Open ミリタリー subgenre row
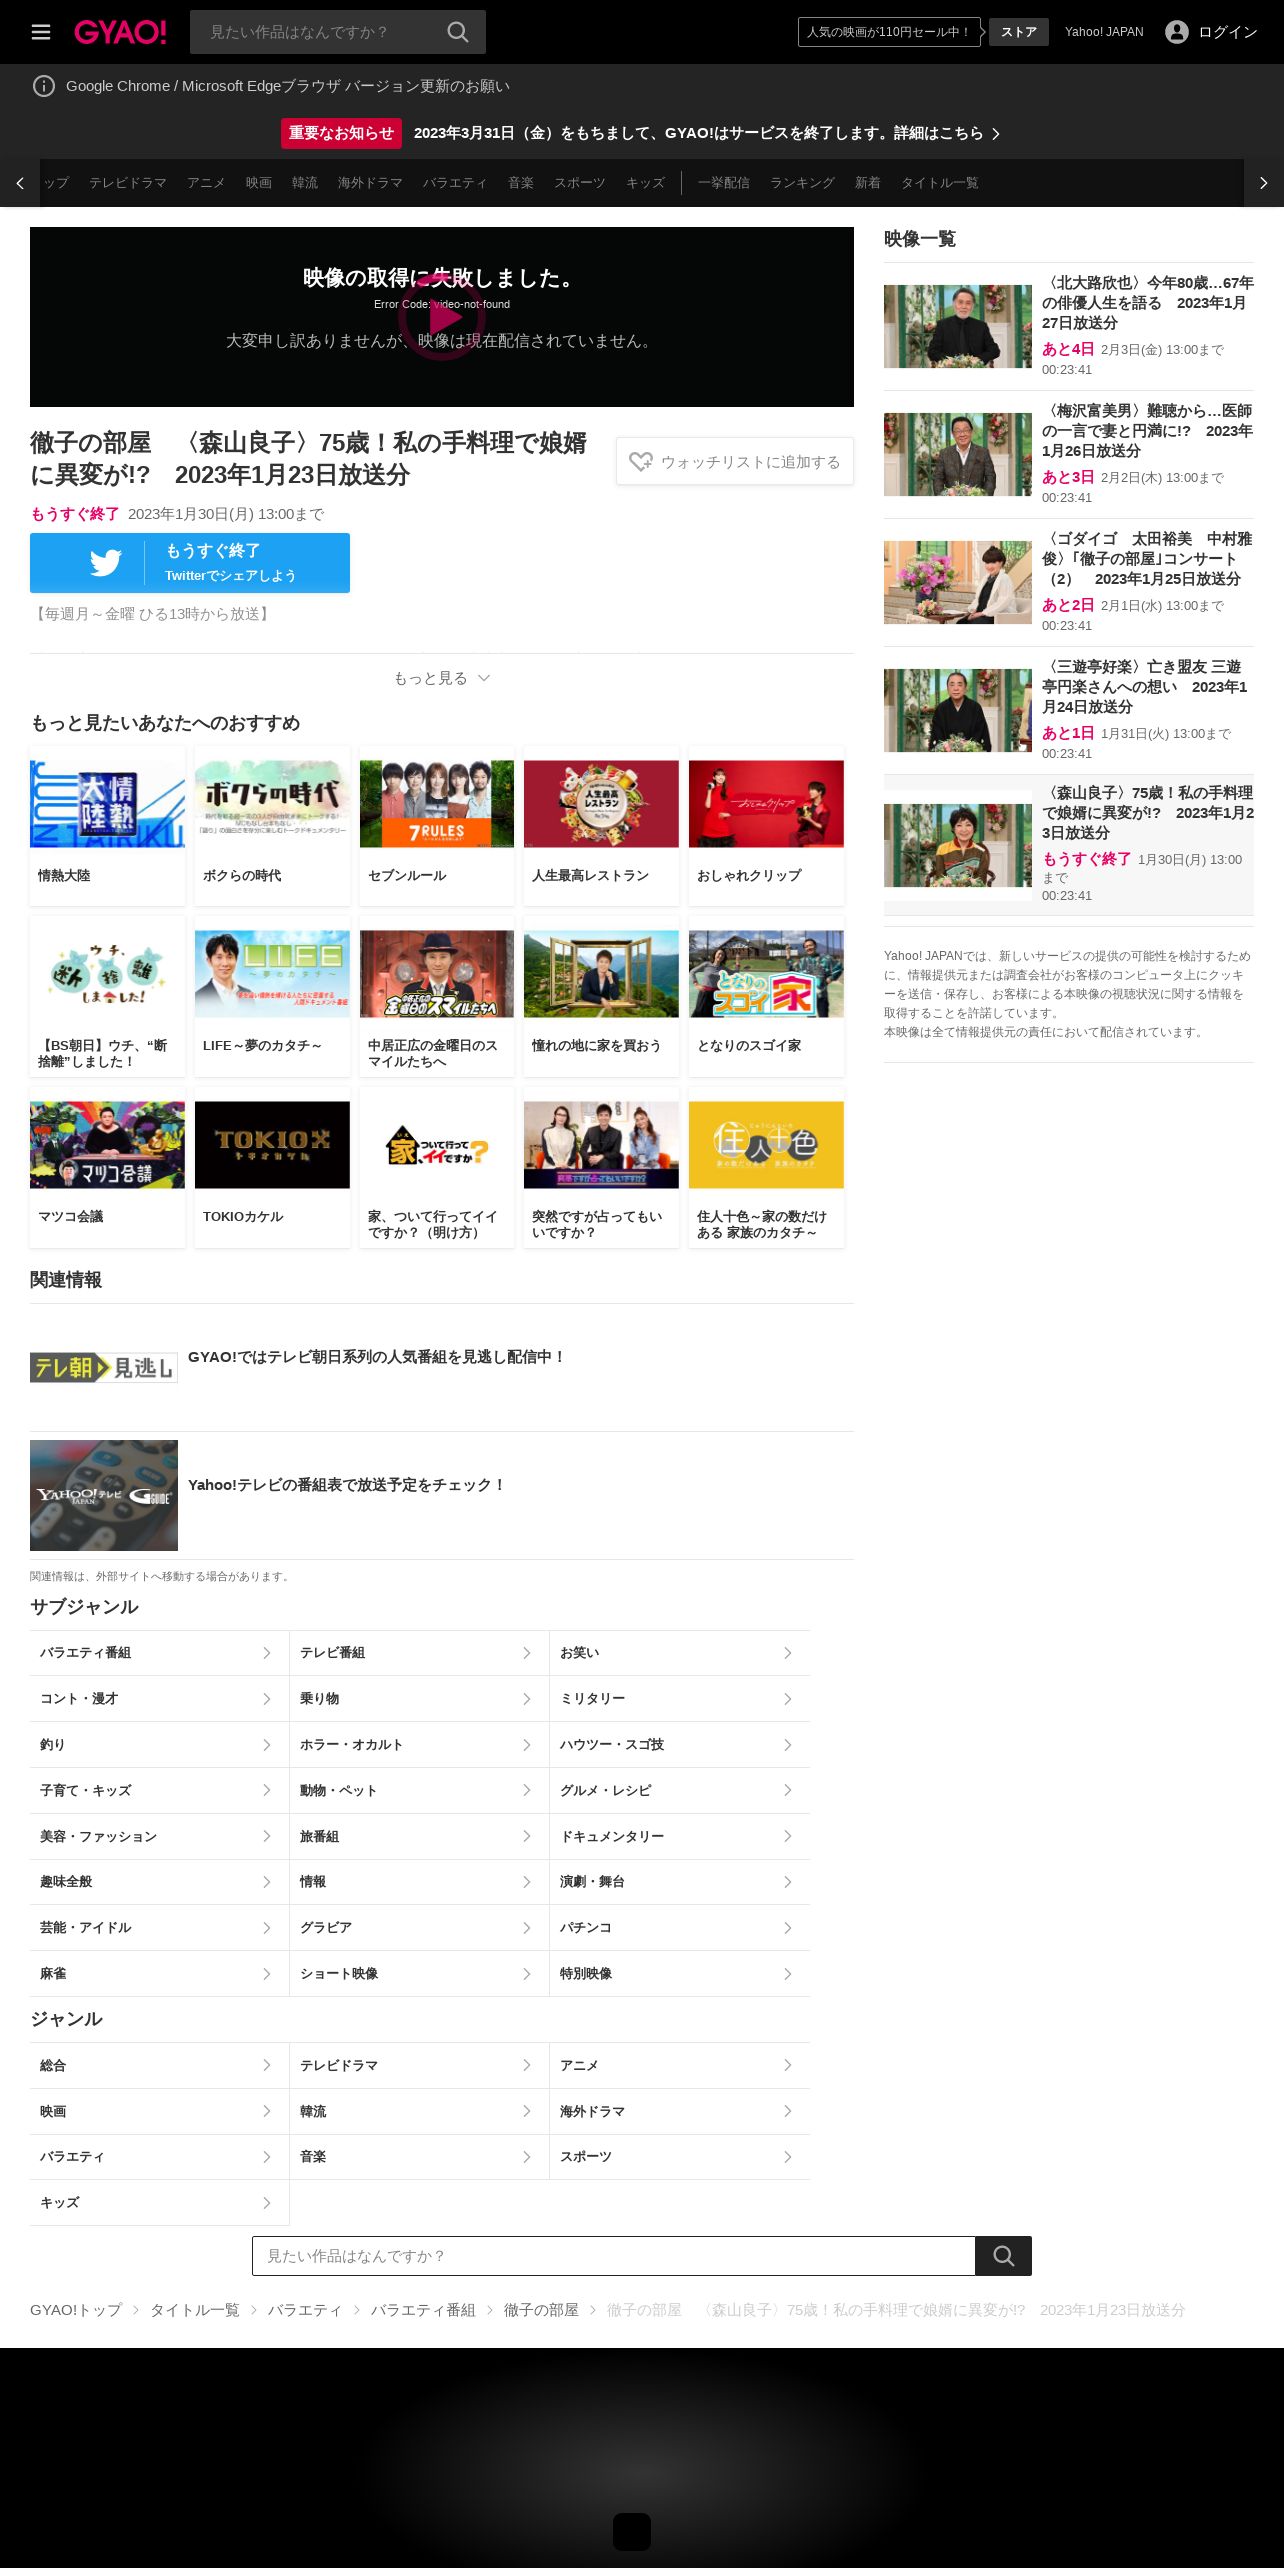This screenshot has width=1284, height=2568. (680, 1699)
